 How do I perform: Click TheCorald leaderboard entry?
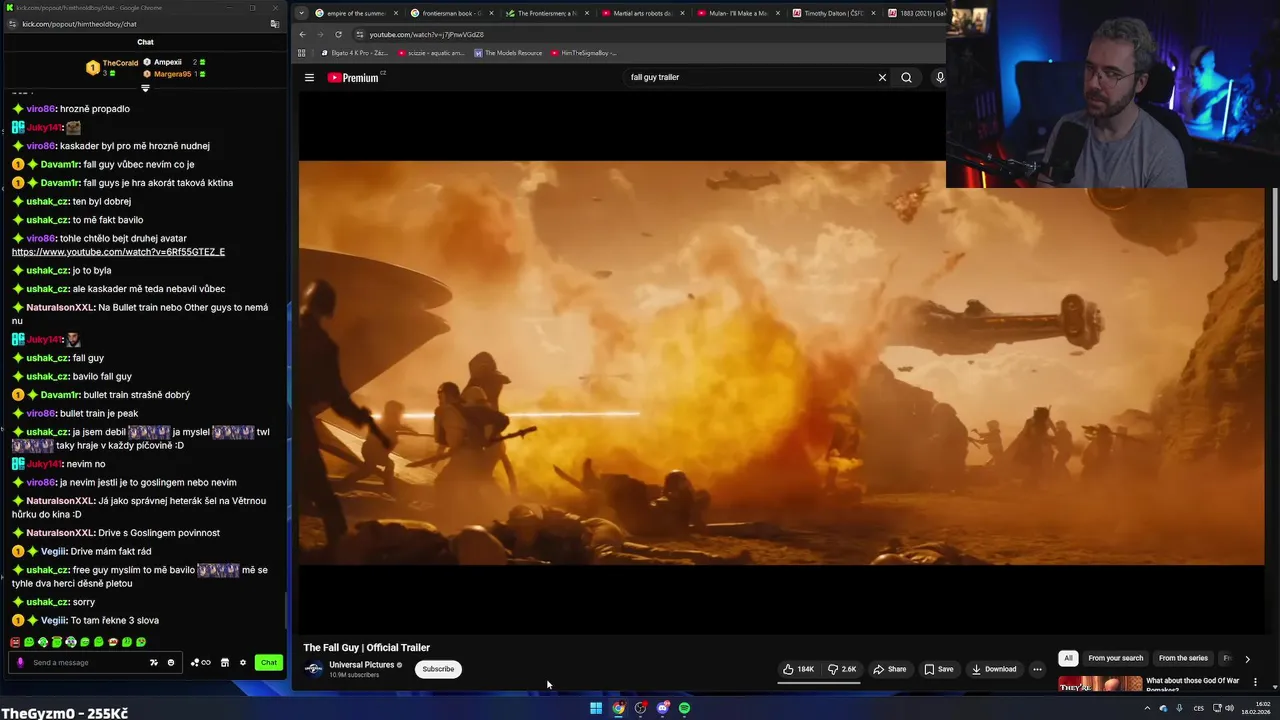point(113,68)
